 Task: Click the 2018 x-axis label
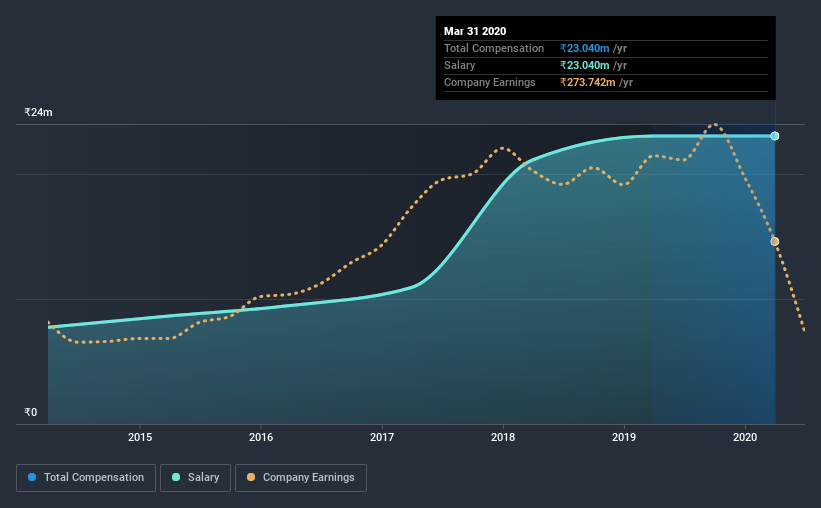503,437
